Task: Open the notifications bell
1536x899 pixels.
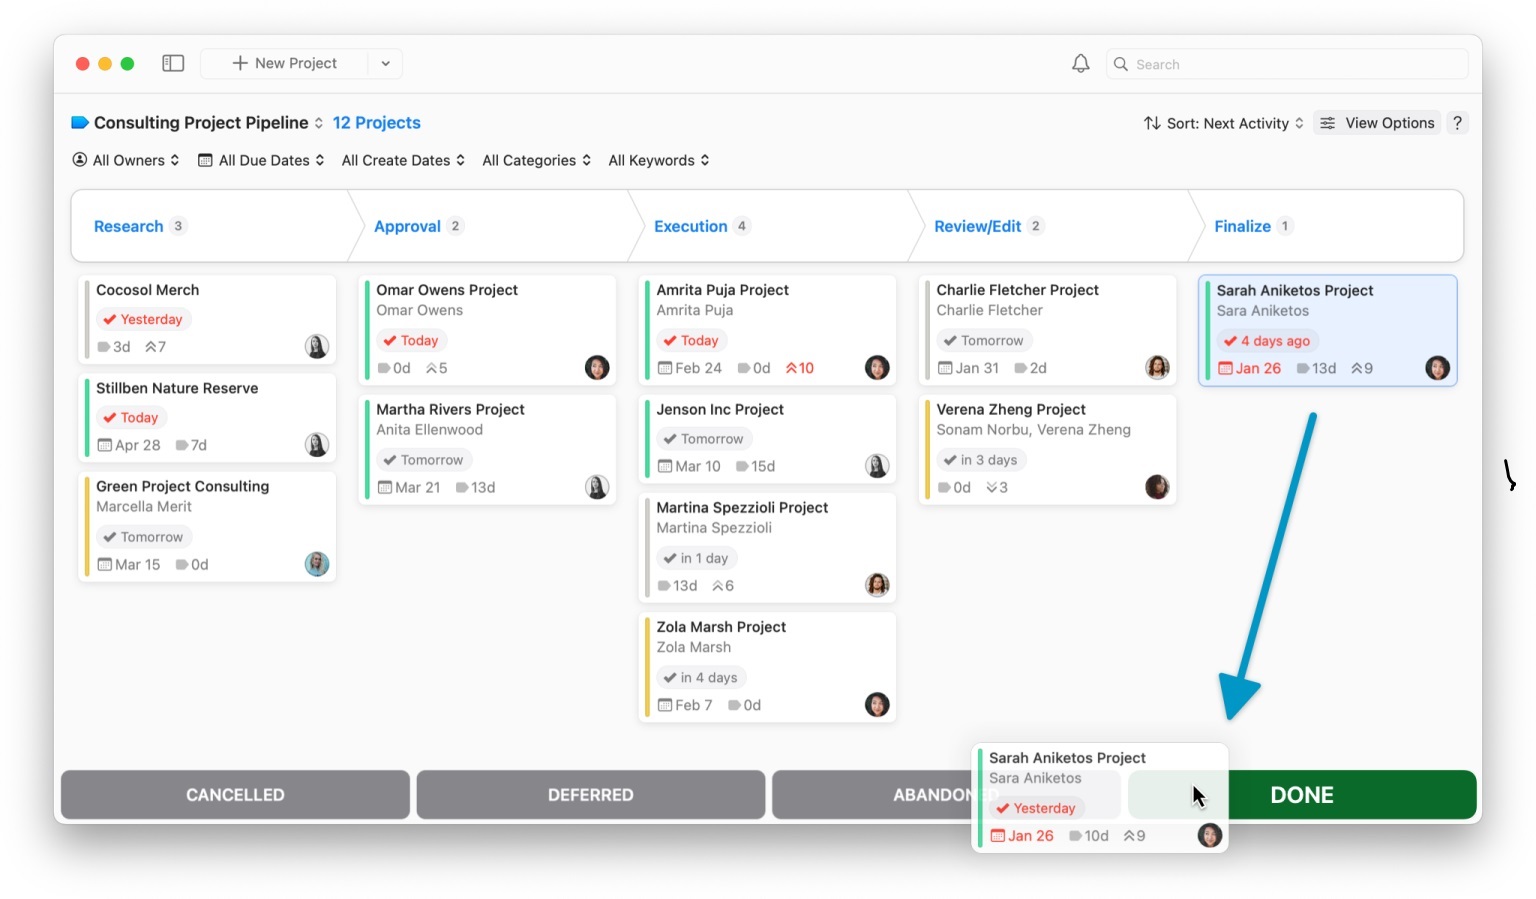Action: click(x=1080, y=64)
